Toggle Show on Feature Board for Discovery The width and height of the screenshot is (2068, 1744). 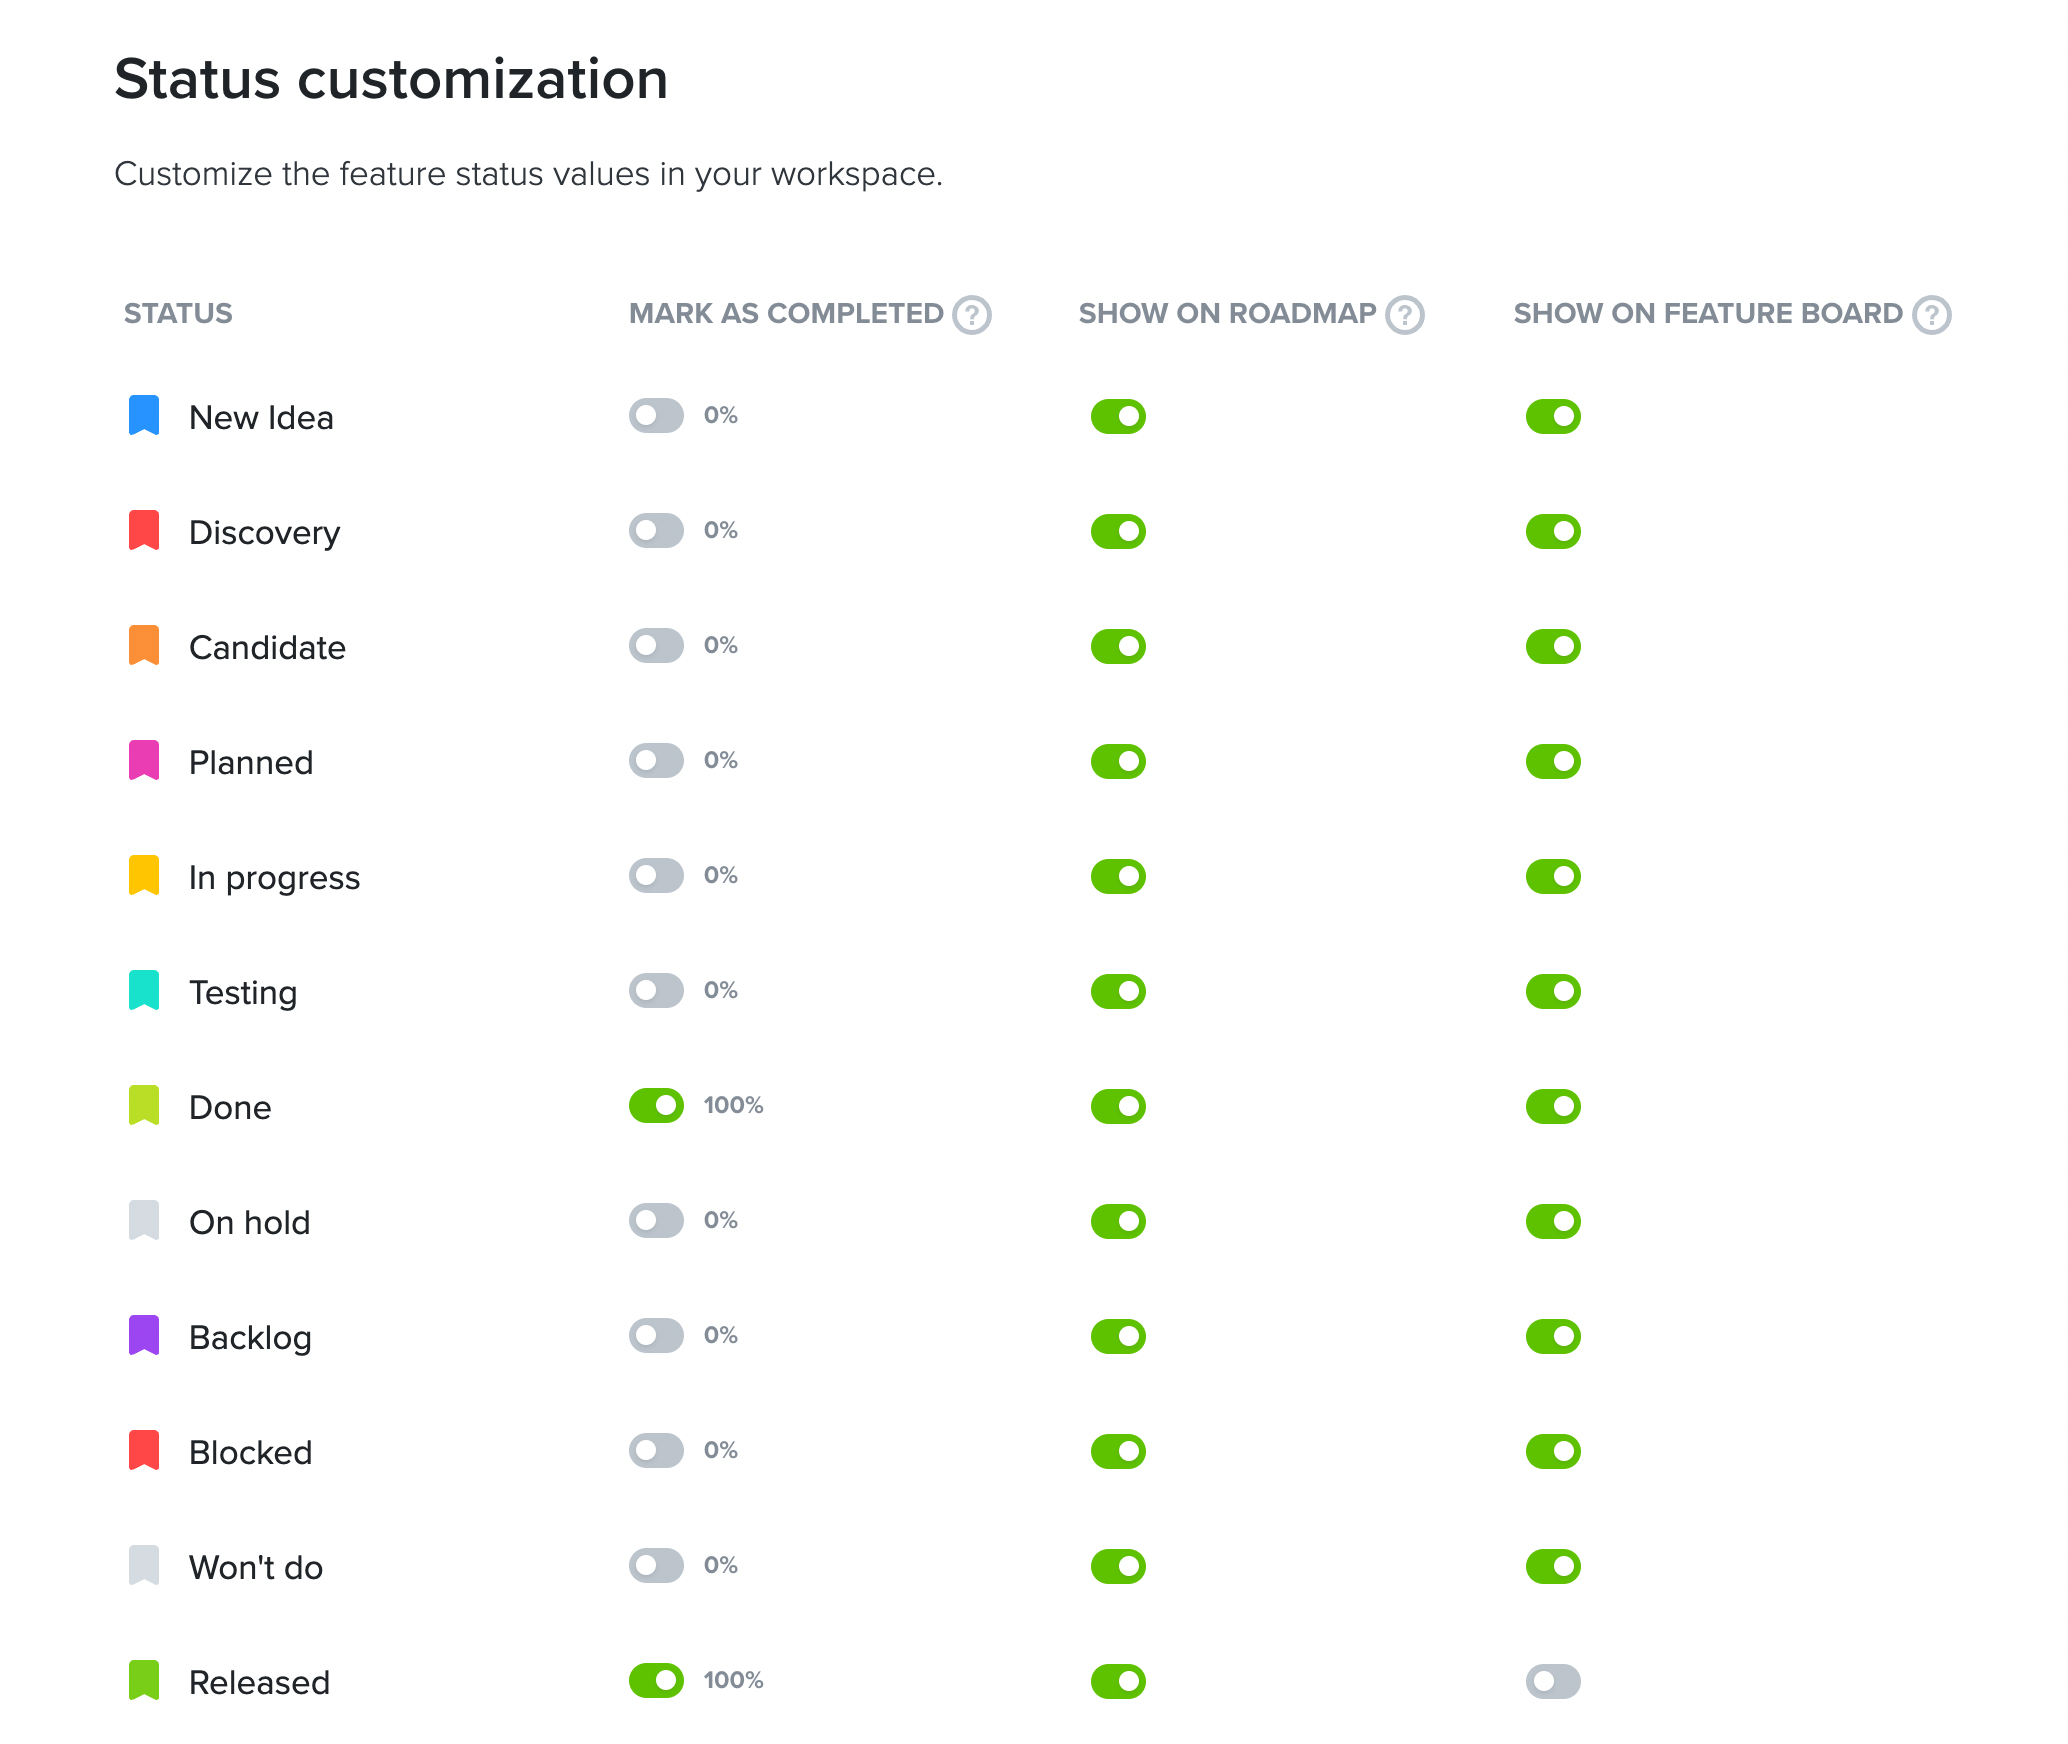pyautogui.click(x=1553, y=531)
